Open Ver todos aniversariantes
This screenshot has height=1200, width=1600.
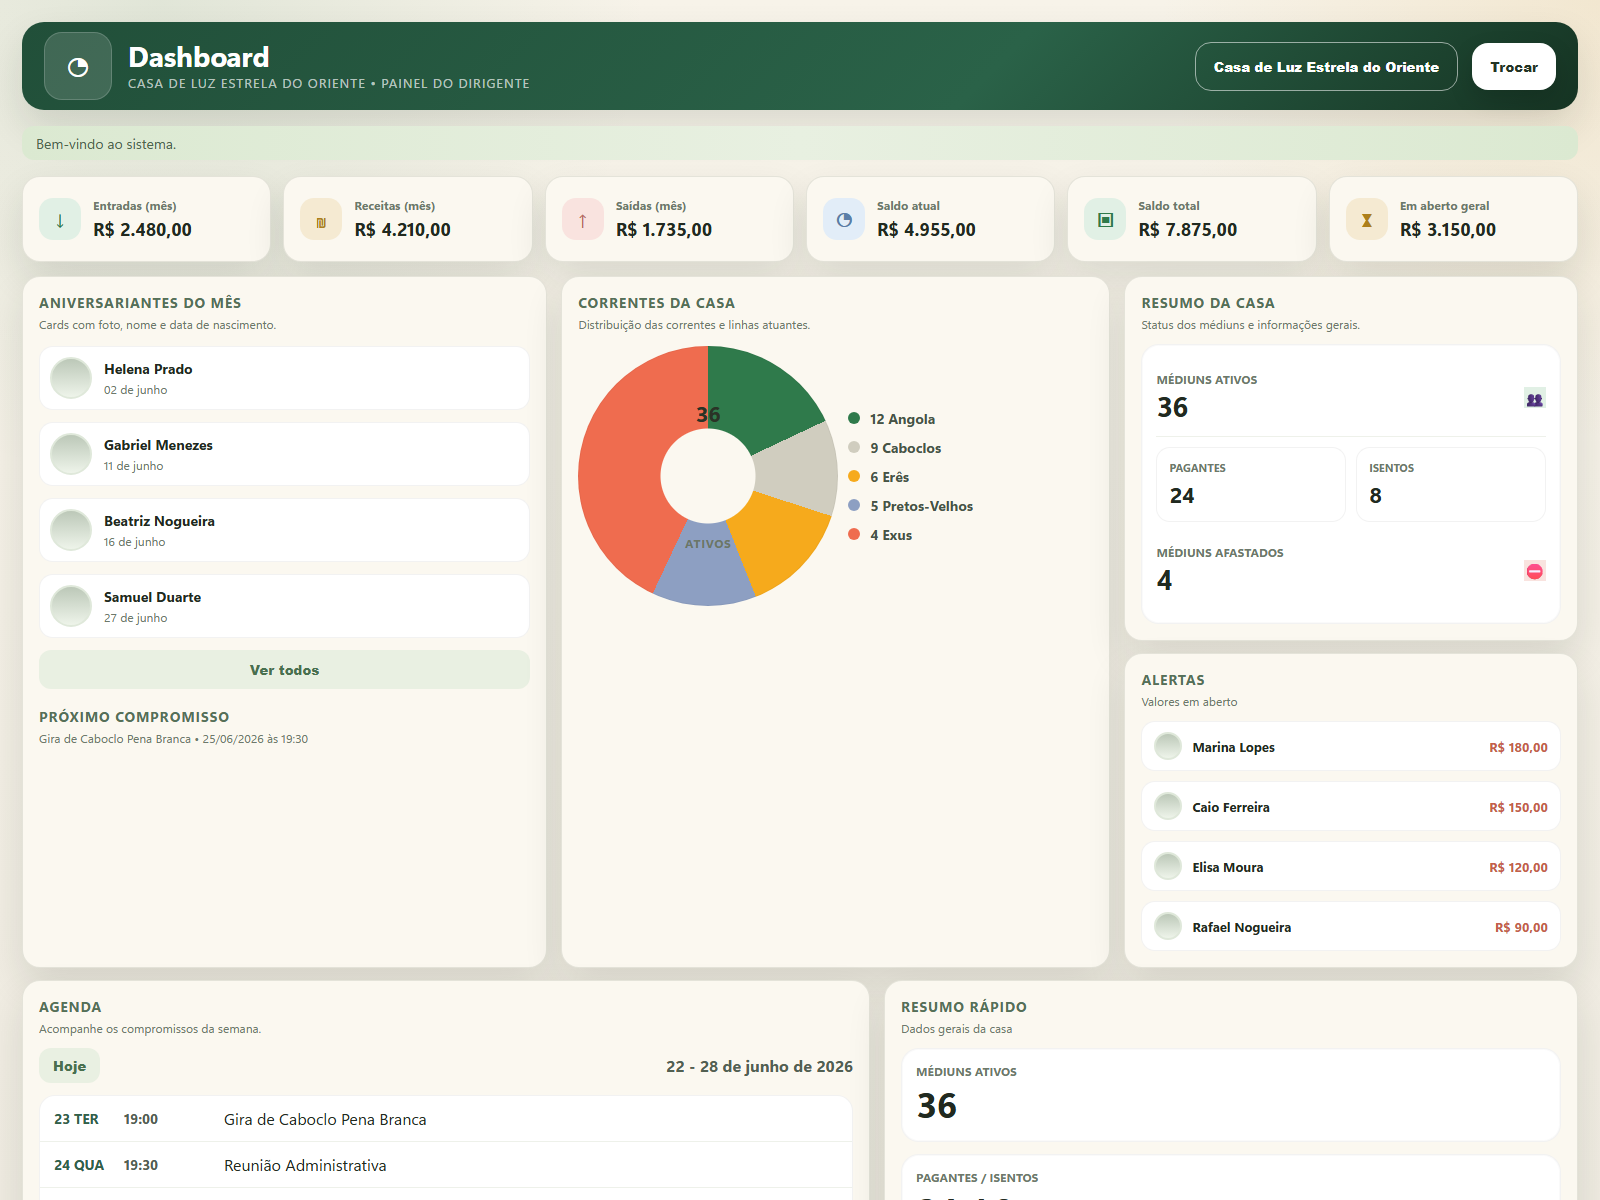click(284, 670)
